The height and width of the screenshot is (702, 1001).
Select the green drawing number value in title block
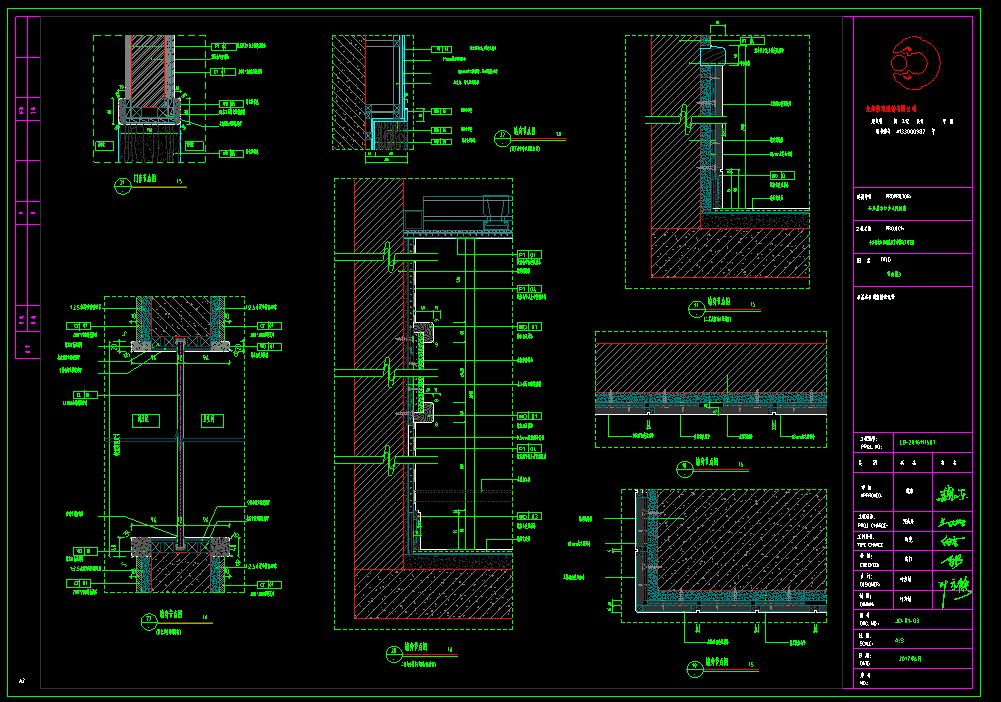click(x=908, y=621)
